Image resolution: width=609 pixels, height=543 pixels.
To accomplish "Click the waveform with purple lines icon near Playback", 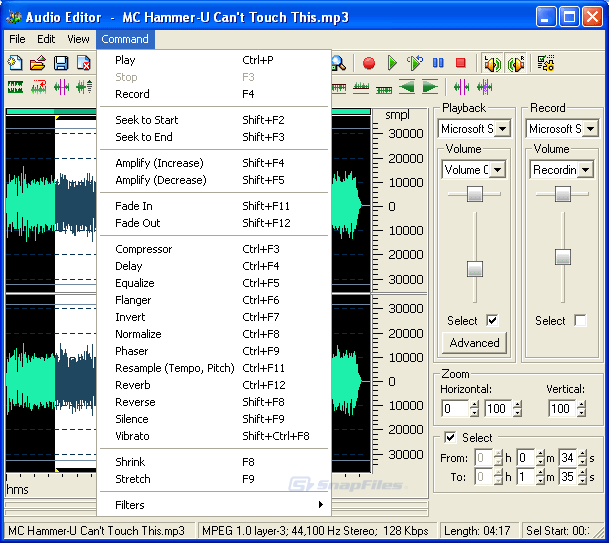I will pos(461,87).
